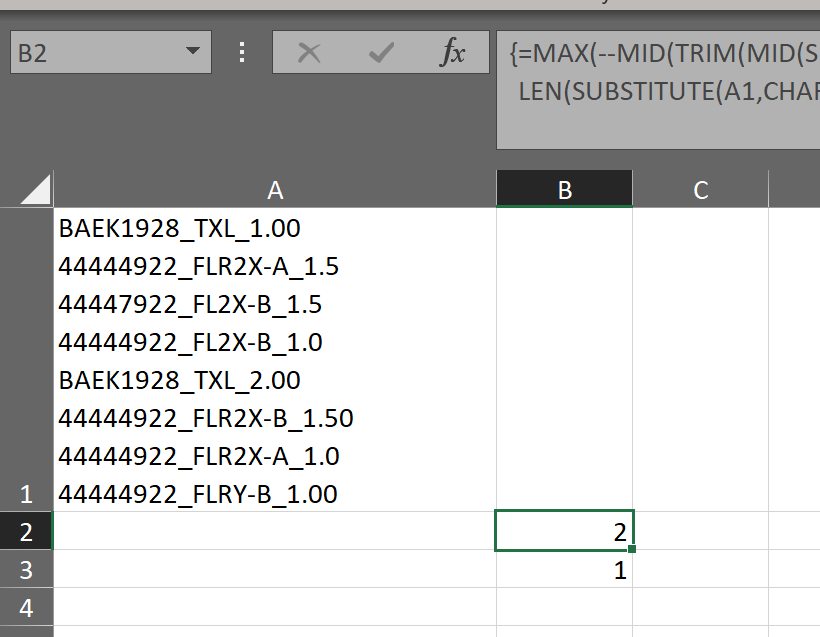This screenshot has width=820, height=637.
Task: Click cell text 44444922_FLR2X-A_1.0
Action: pyautogui.click(x=198, y=457)
